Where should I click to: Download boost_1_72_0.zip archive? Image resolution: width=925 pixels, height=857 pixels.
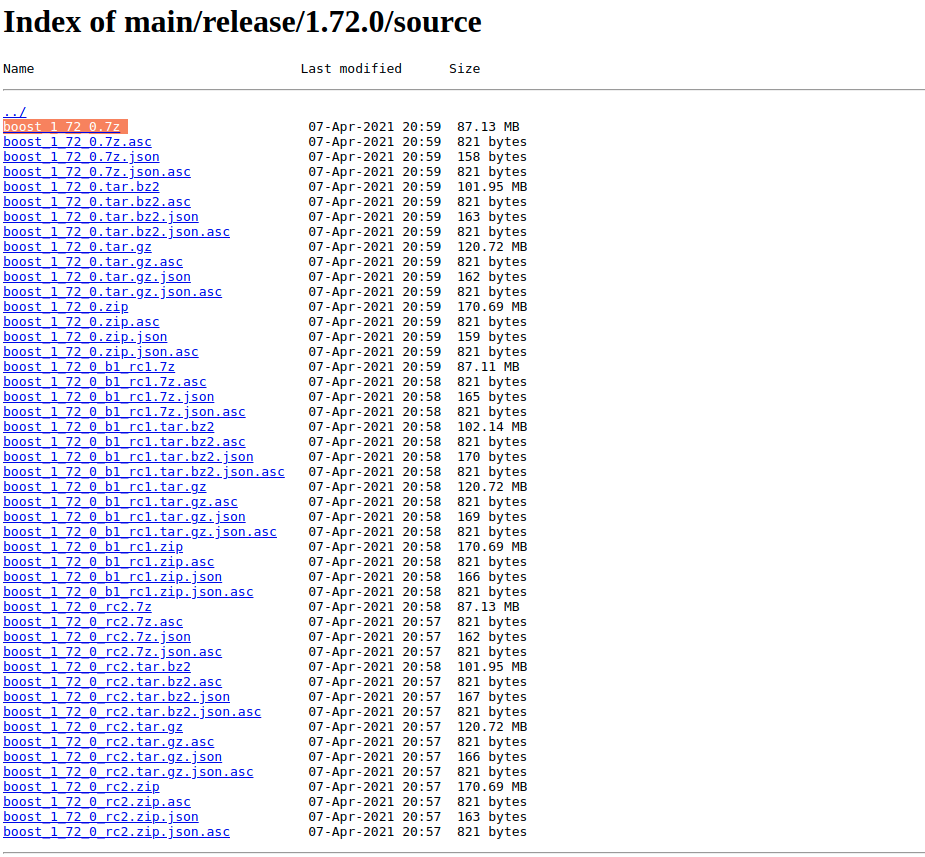click(65, 307)
